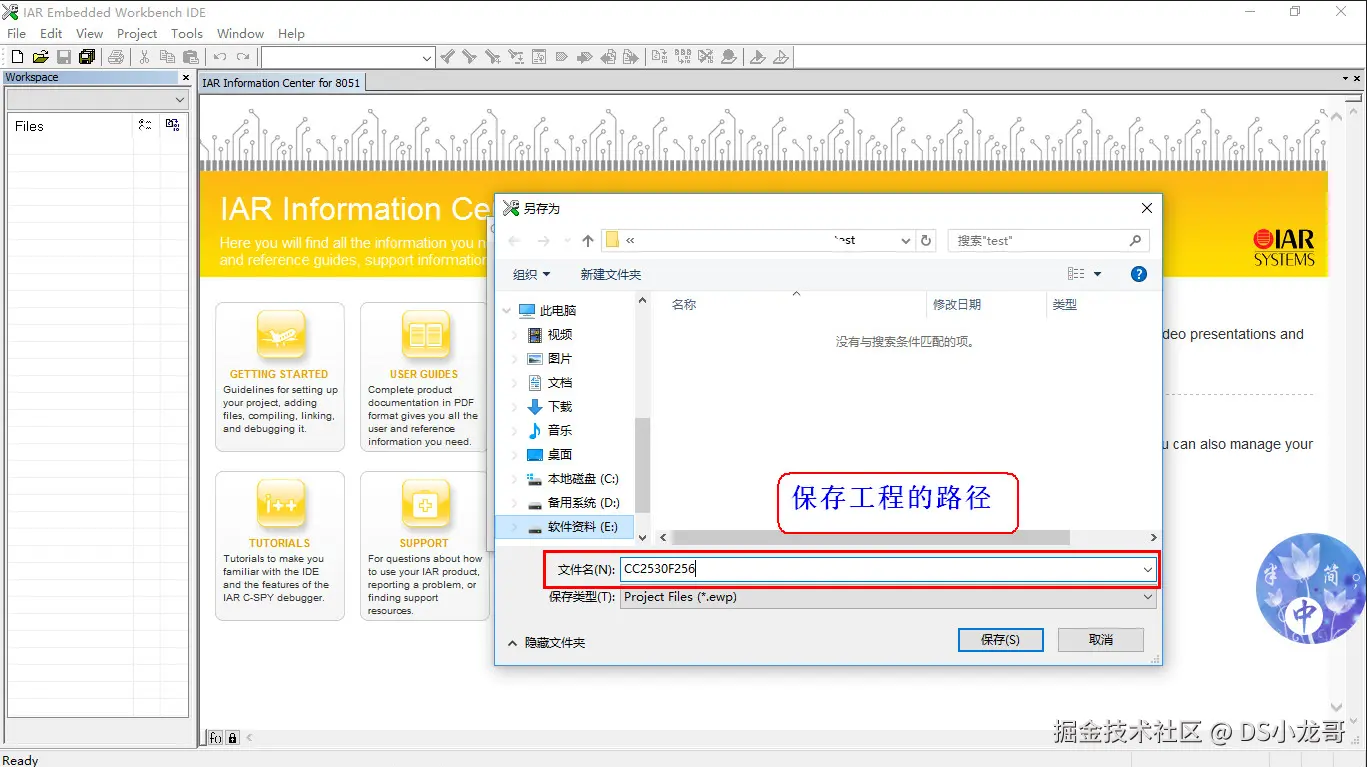Open the Tools menu
The height and width of the screenshot is (767, 1367).
[187, 33]
